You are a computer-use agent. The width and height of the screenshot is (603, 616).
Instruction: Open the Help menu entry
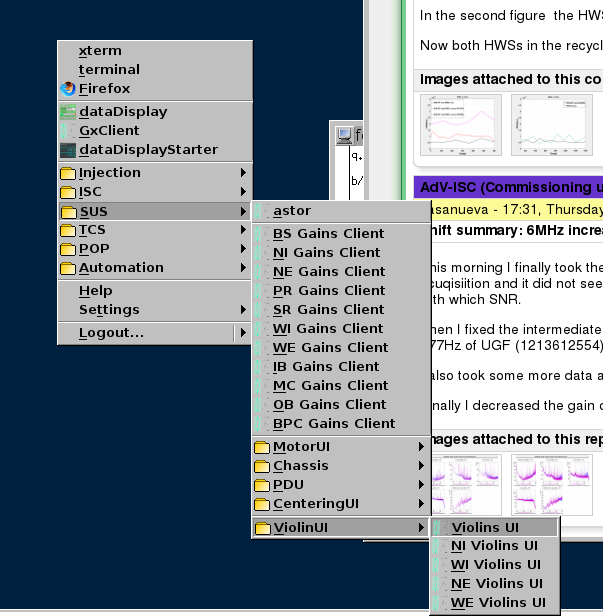pos(96,291)
